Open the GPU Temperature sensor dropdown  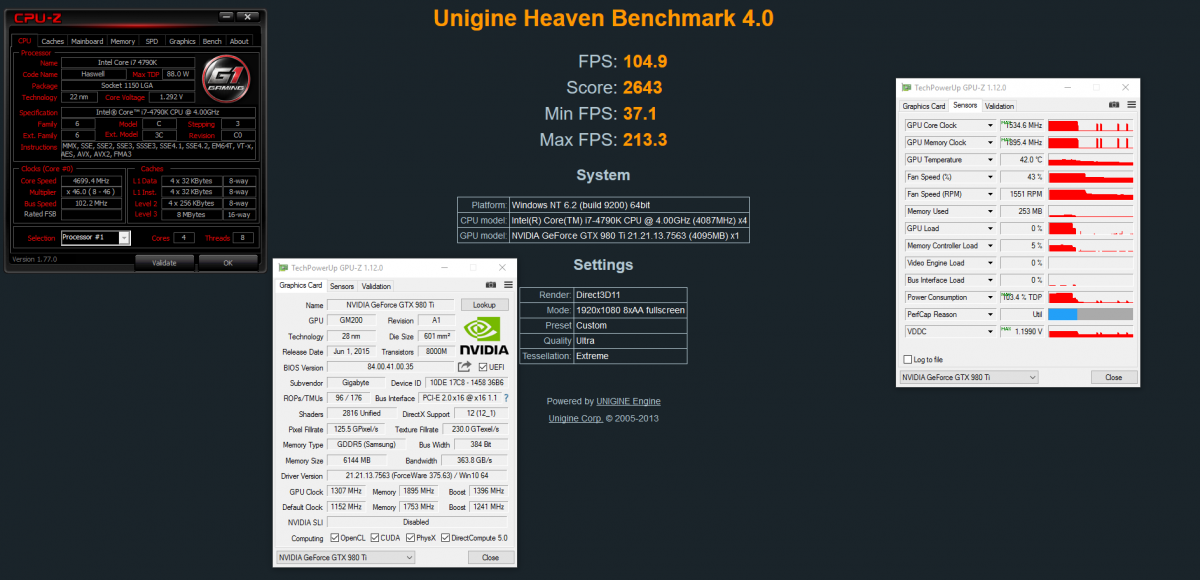click(x=991, y=160)
